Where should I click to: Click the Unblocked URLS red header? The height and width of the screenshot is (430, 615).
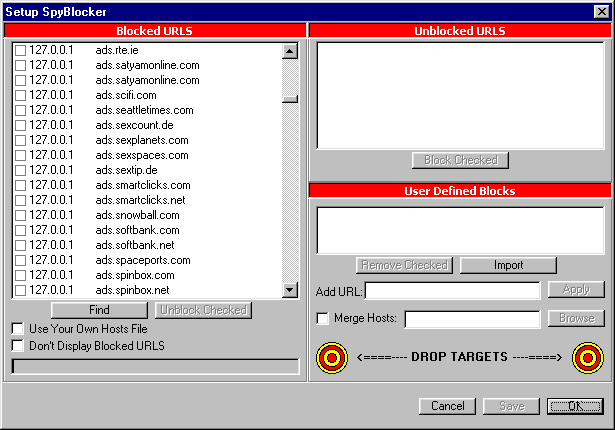pos(460,31)
